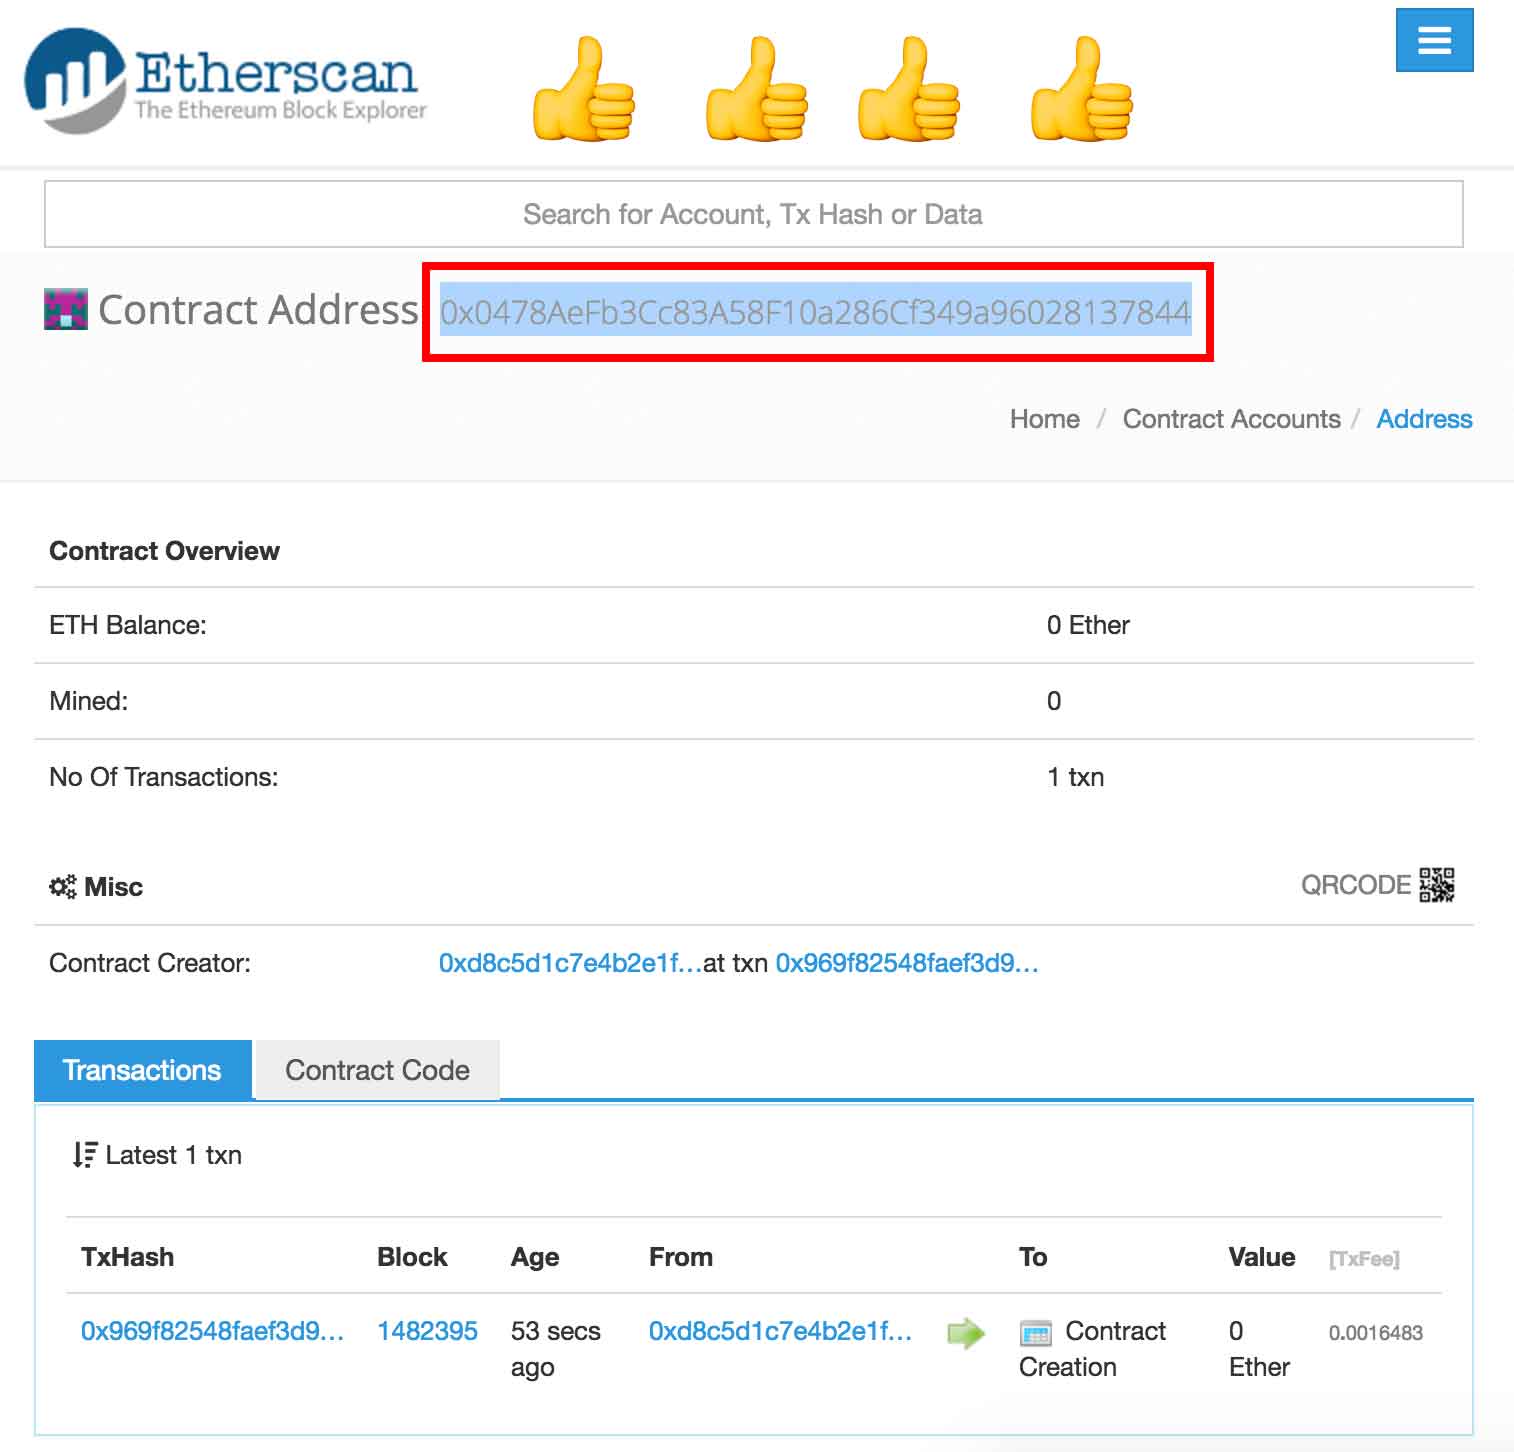Select the highlighted contract address text
This screenshot has height=1452, width=1514.
(x=816, y=312)
